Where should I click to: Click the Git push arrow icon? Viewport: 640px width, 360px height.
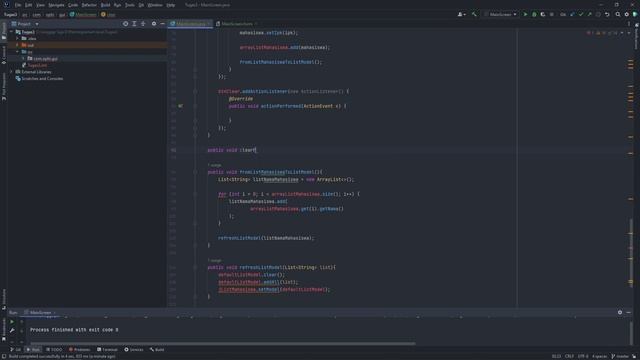[589, 14]
